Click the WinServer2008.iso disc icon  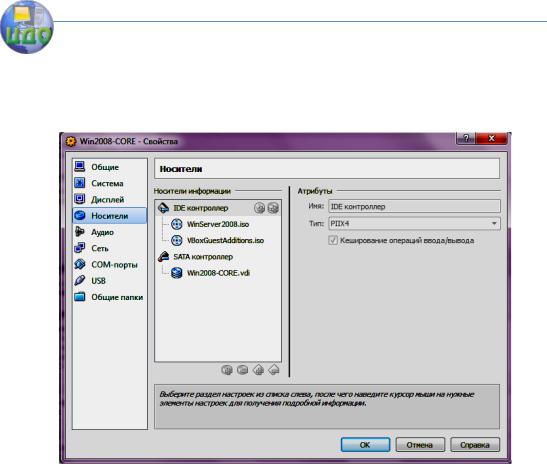tap(177, 224)
